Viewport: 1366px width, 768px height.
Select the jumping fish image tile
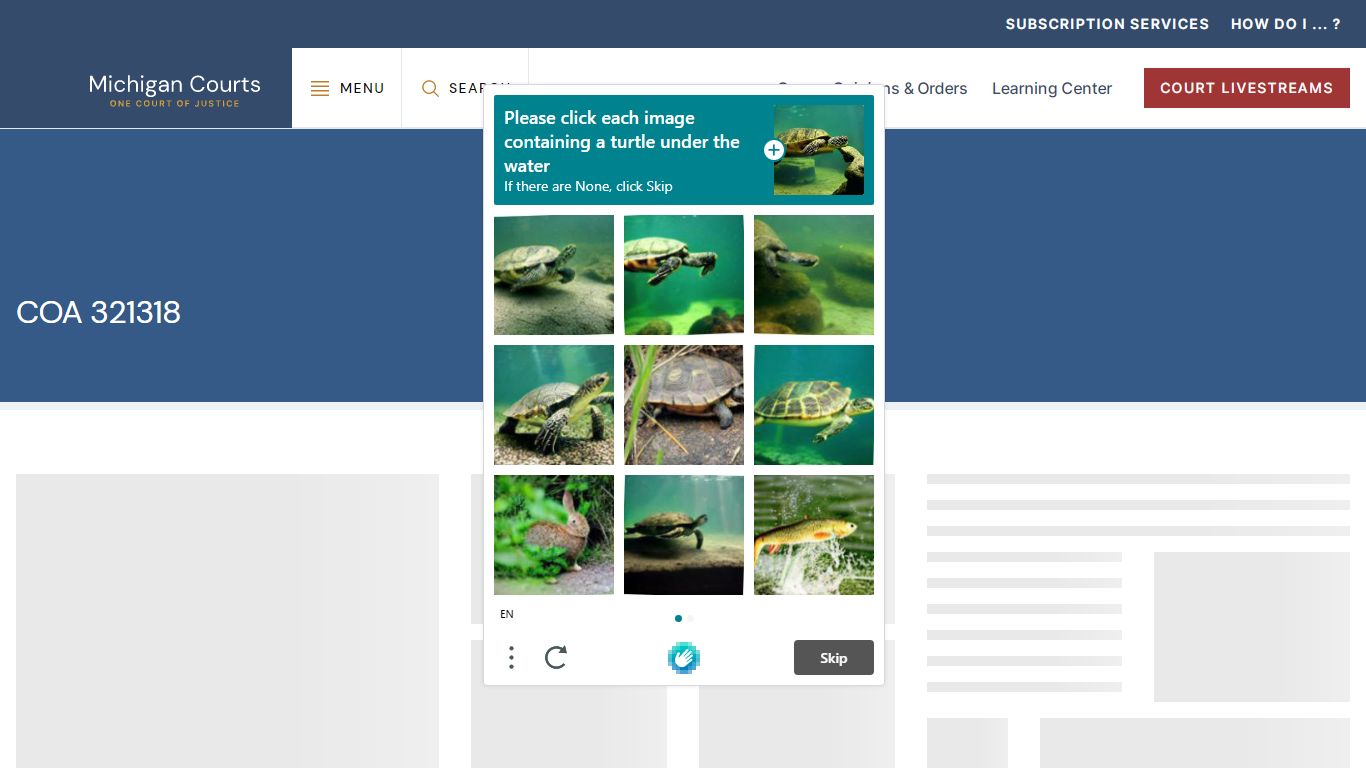[x=814, y=535]
